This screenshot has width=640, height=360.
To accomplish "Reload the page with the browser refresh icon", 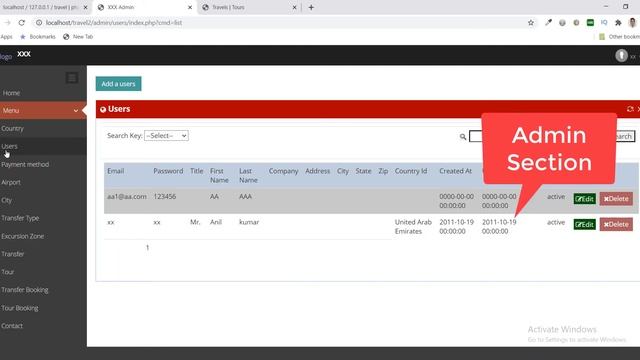I will (x=22, y=23).
